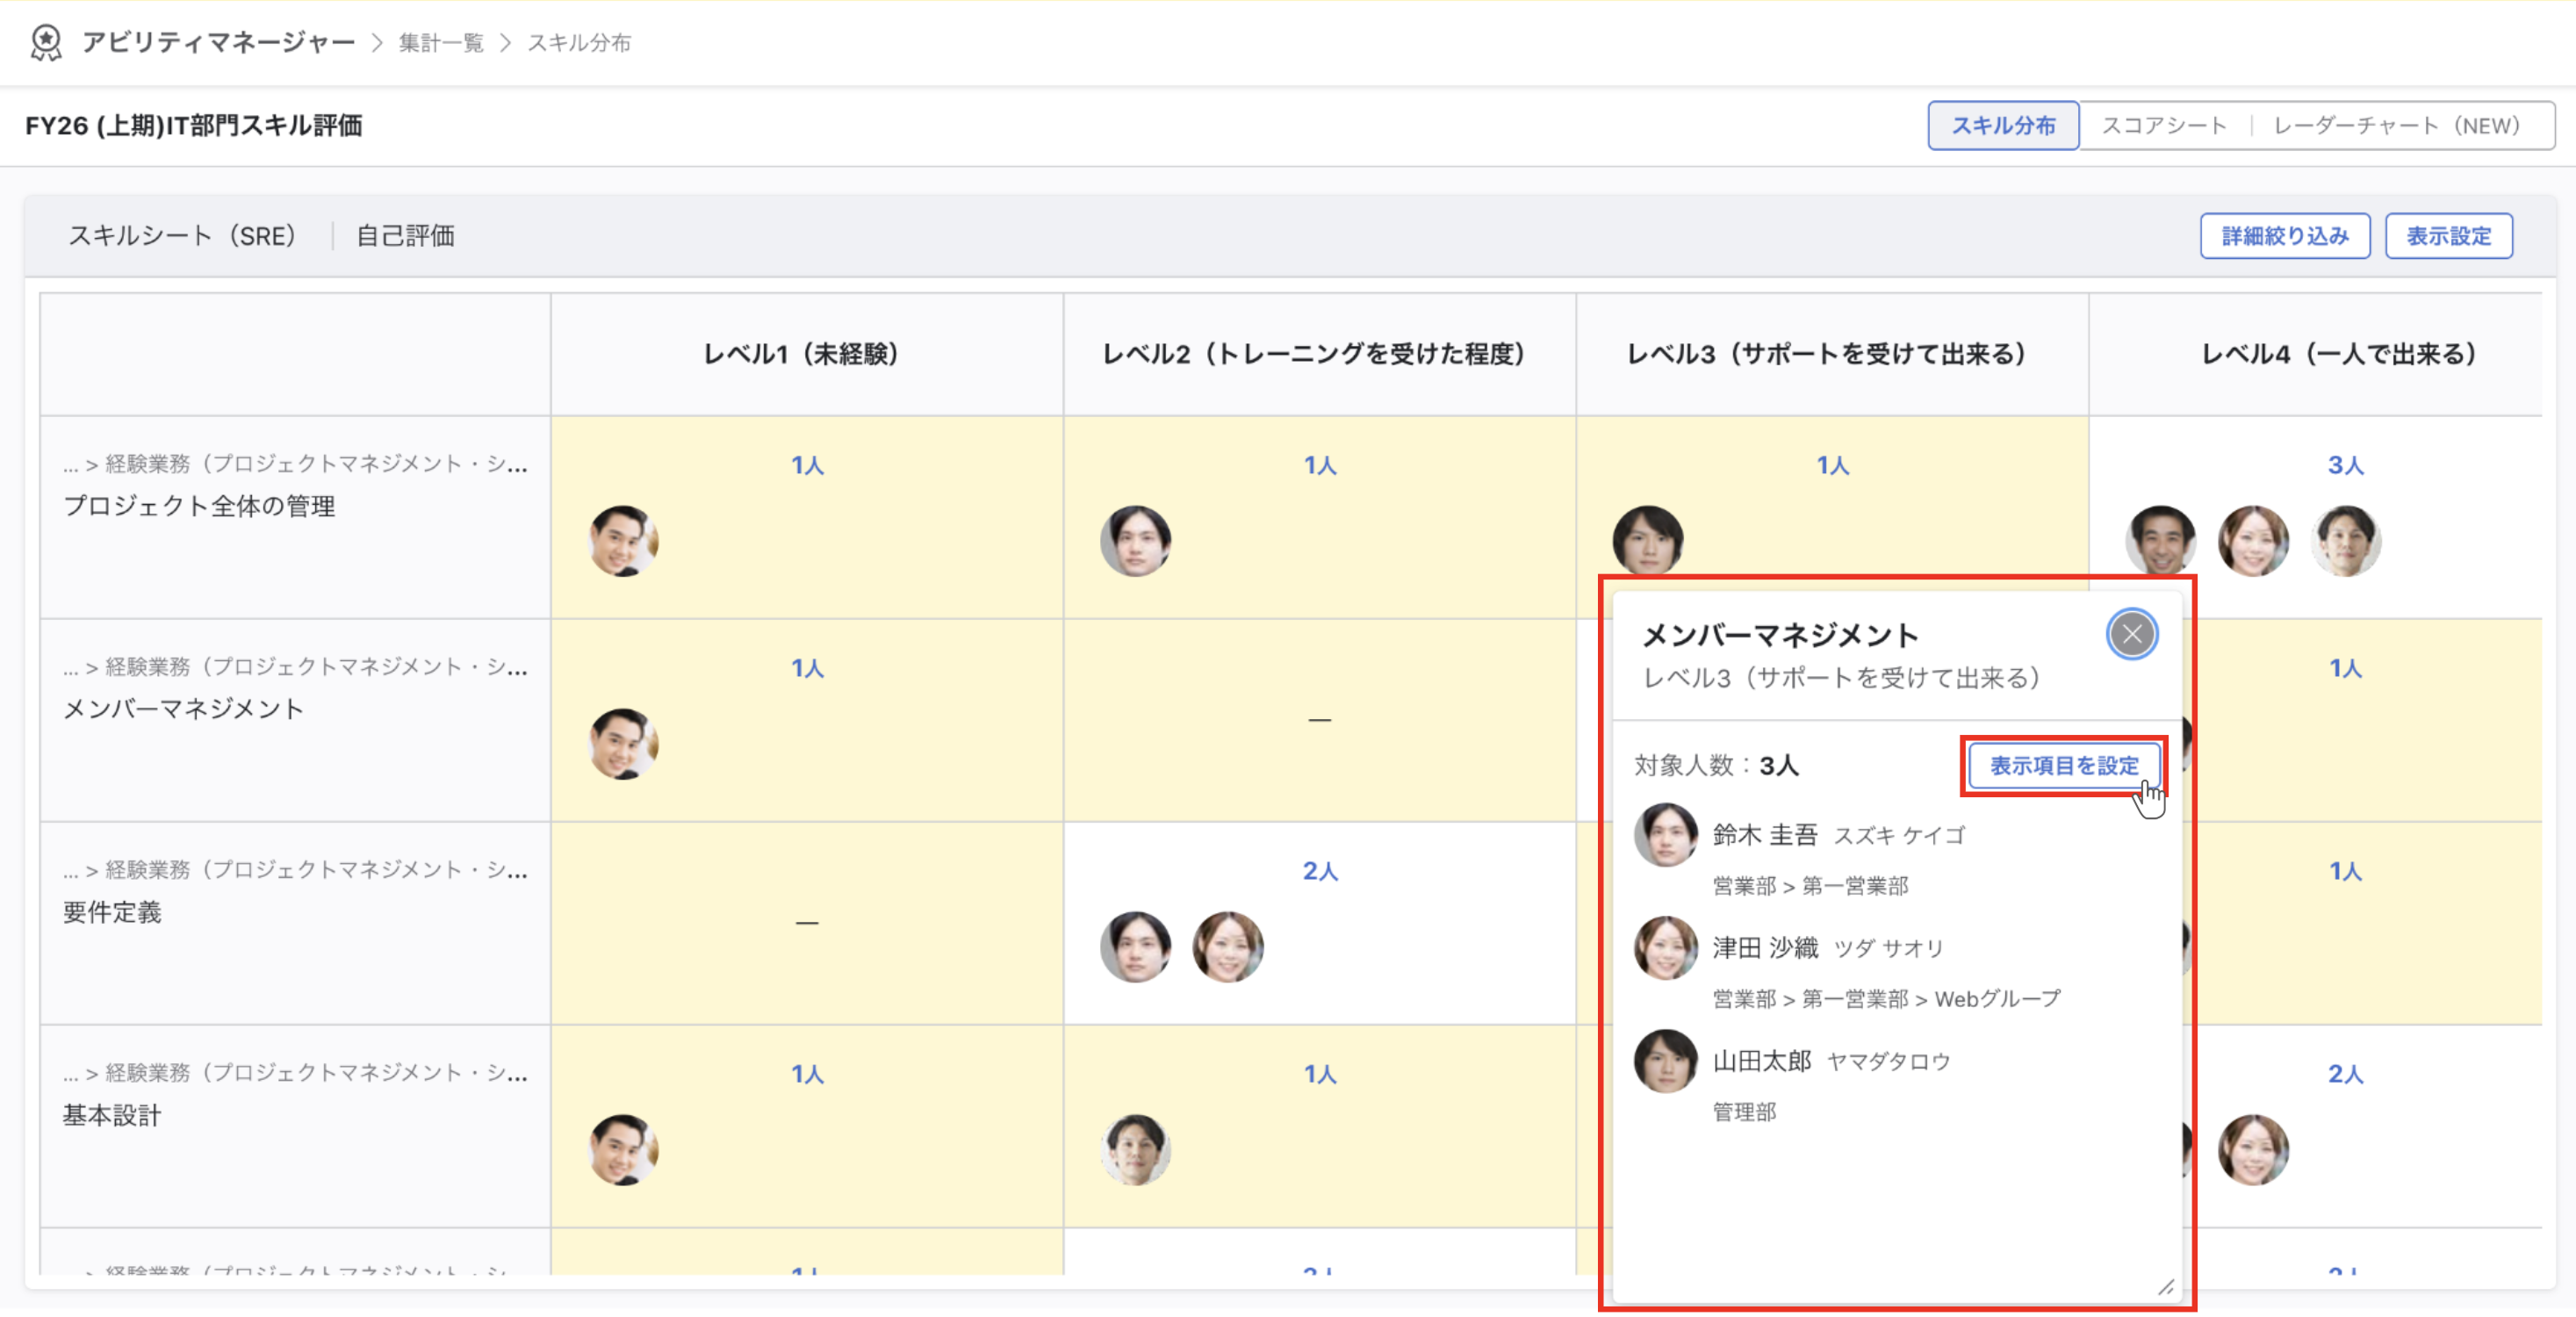This screenshot has width=2576, height=1317.
Task: Click the 表示項目を設定 button
Action: pyautogui.click(x=2063, y=765)
